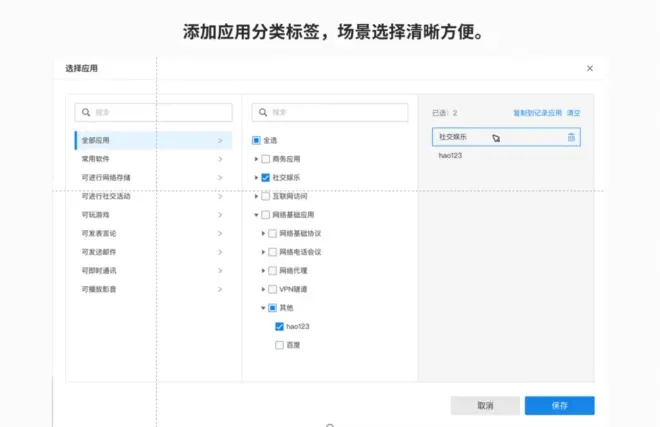Close the 选择应用 dialog
Viewport: 660px width, 427px height.
[589, 68]
